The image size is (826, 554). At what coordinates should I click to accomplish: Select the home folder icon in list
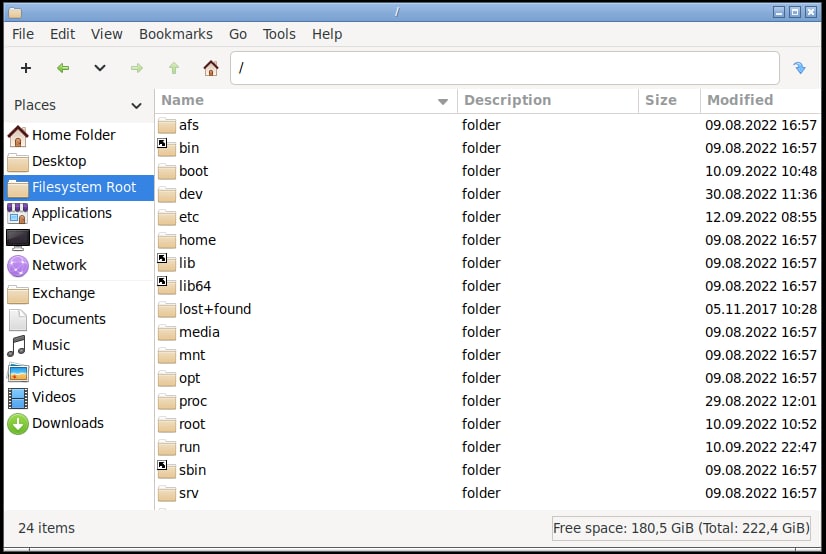tap(167, 240)
